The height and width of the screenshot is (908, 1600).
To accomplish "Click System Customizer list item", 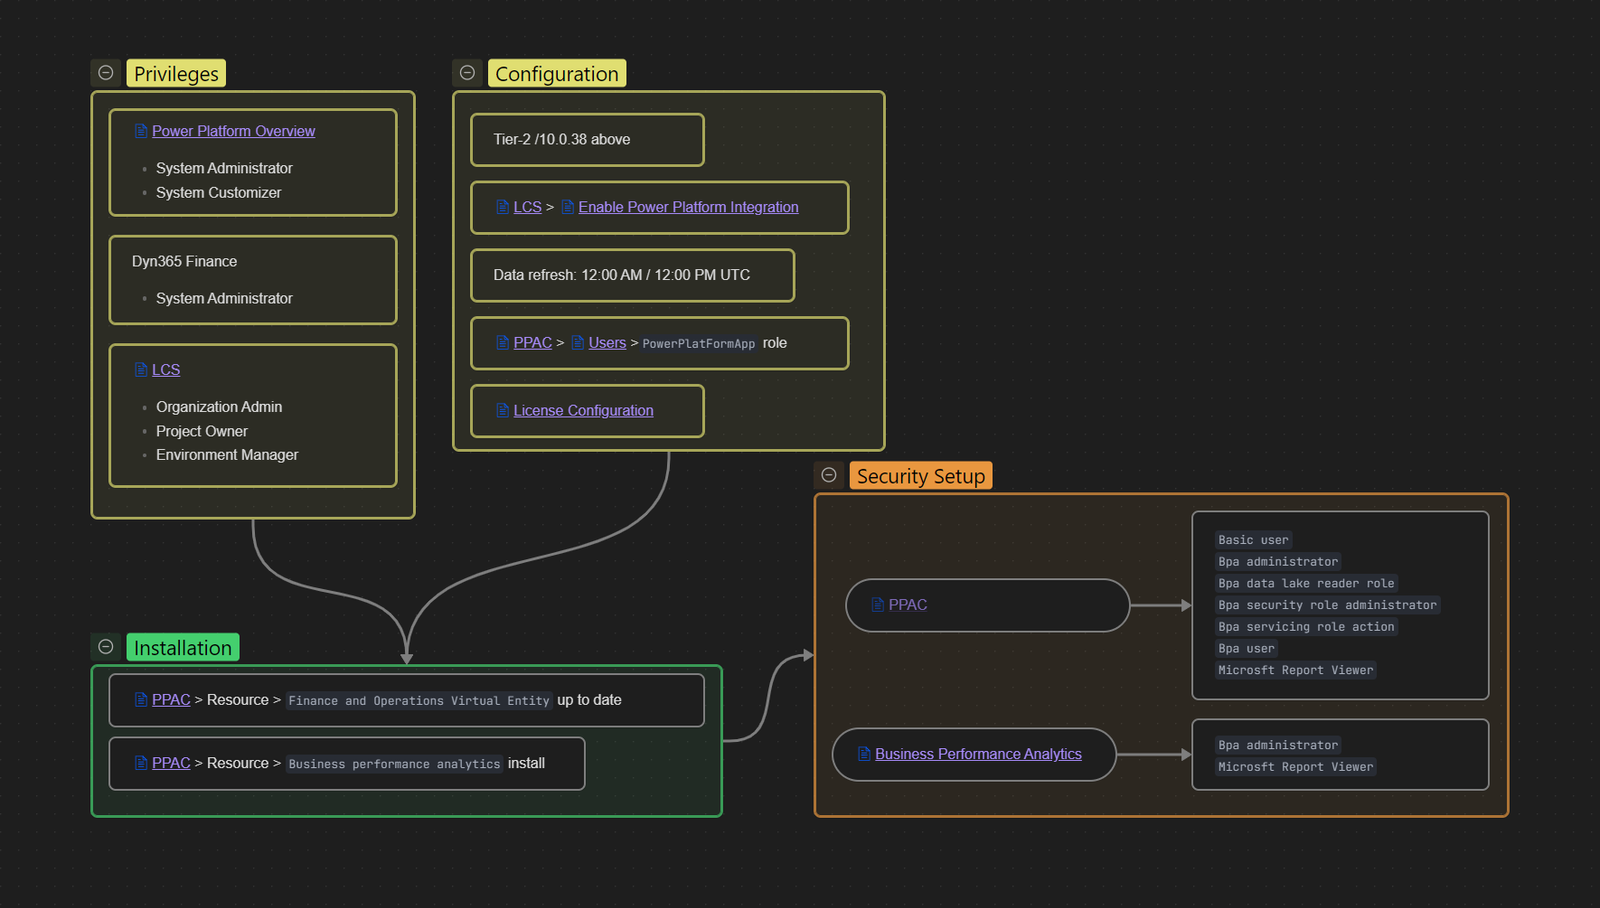I will (x=218, y=193).
